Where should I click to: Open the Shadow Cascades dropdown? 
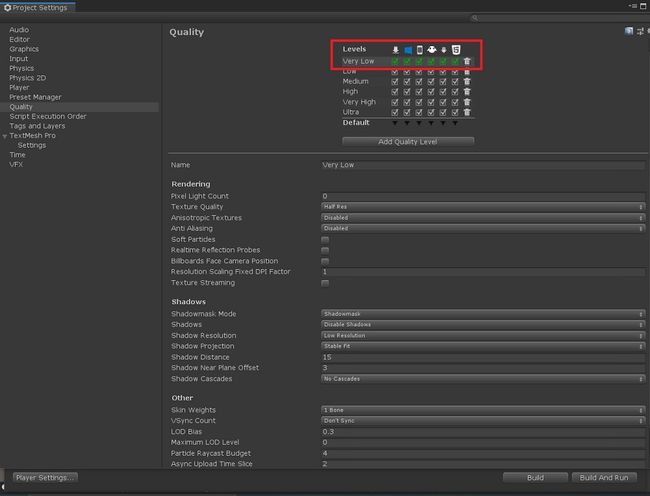click(x=483, y=379)
